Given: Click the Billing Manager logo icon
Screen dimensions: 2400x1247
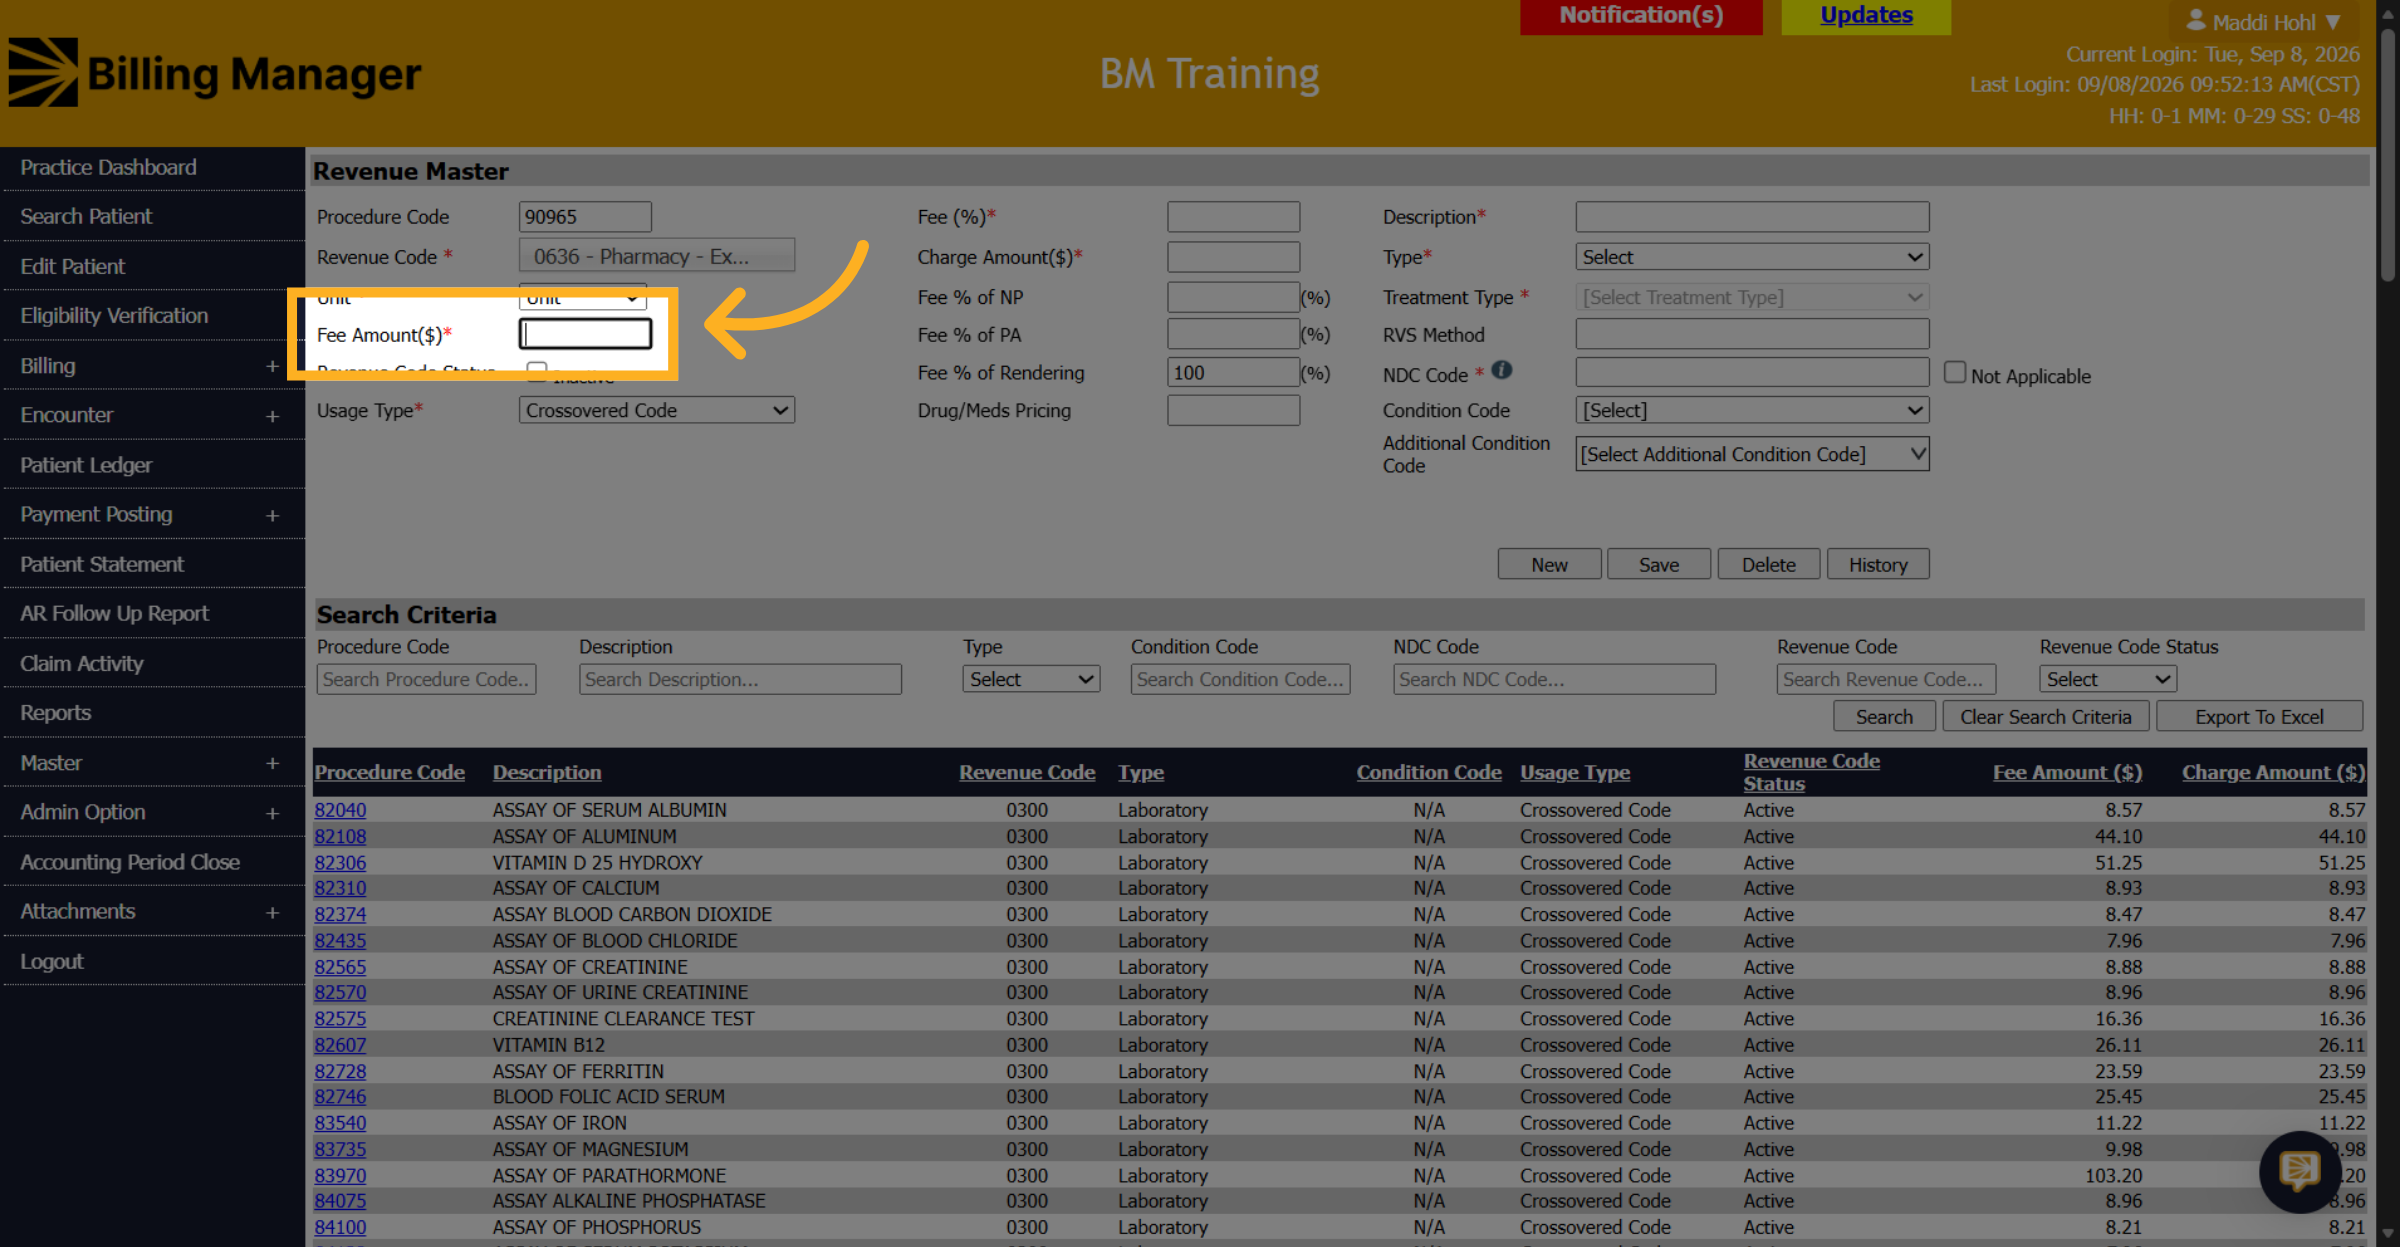Looking at the screenshot, I should click(43, 72).
